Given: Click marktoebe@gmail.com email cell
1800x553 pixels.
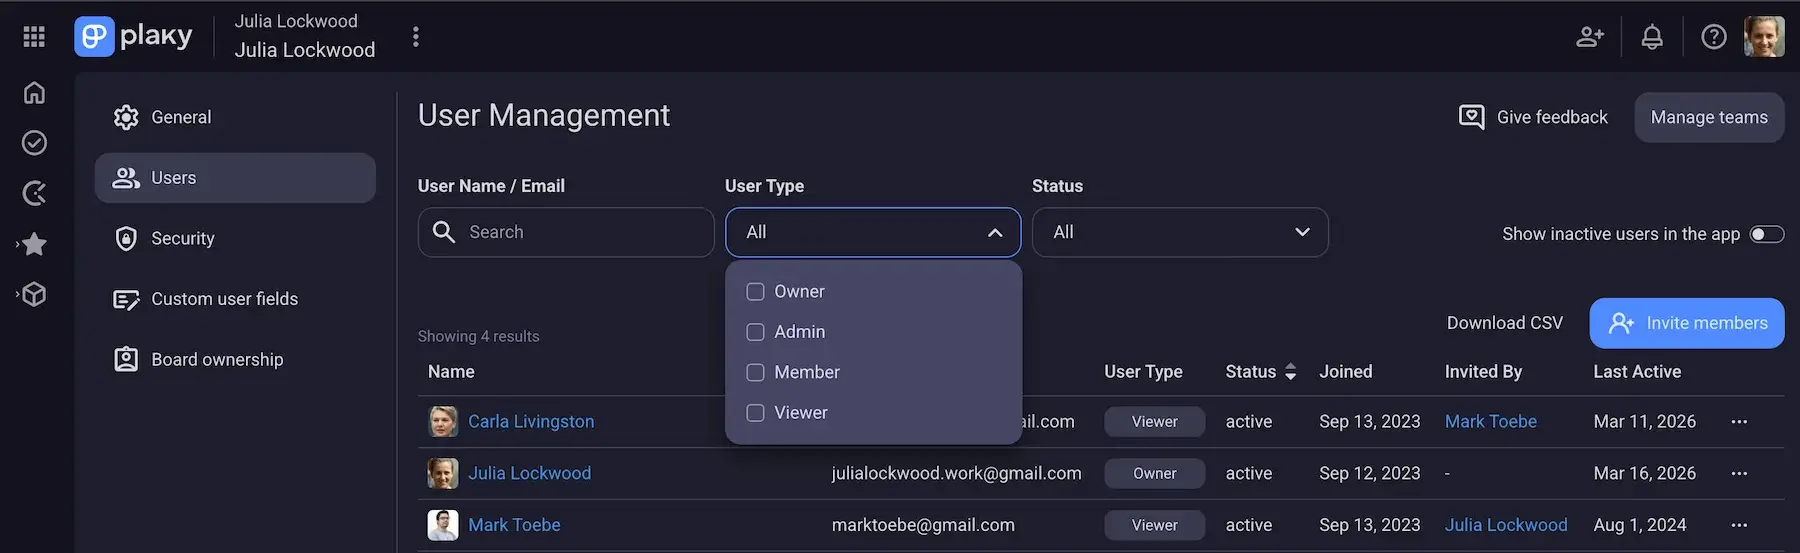Looking at the screenshot, I should pos(923,525).
